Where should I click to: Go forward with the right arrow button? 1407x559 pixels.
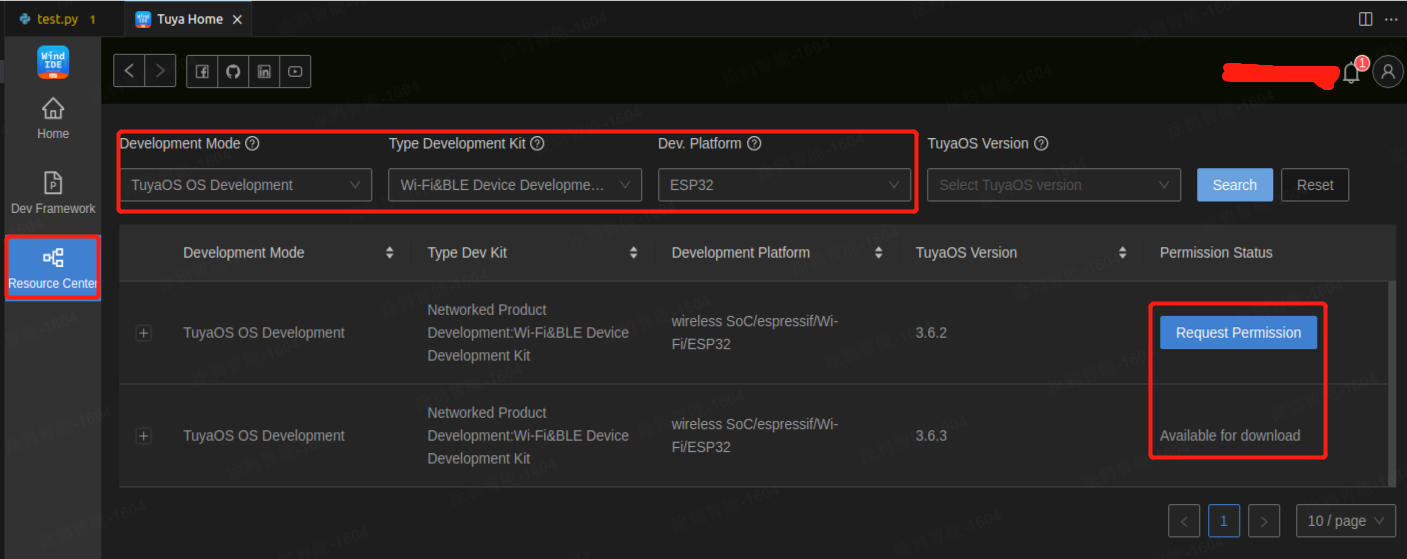[x=160, y=71]
